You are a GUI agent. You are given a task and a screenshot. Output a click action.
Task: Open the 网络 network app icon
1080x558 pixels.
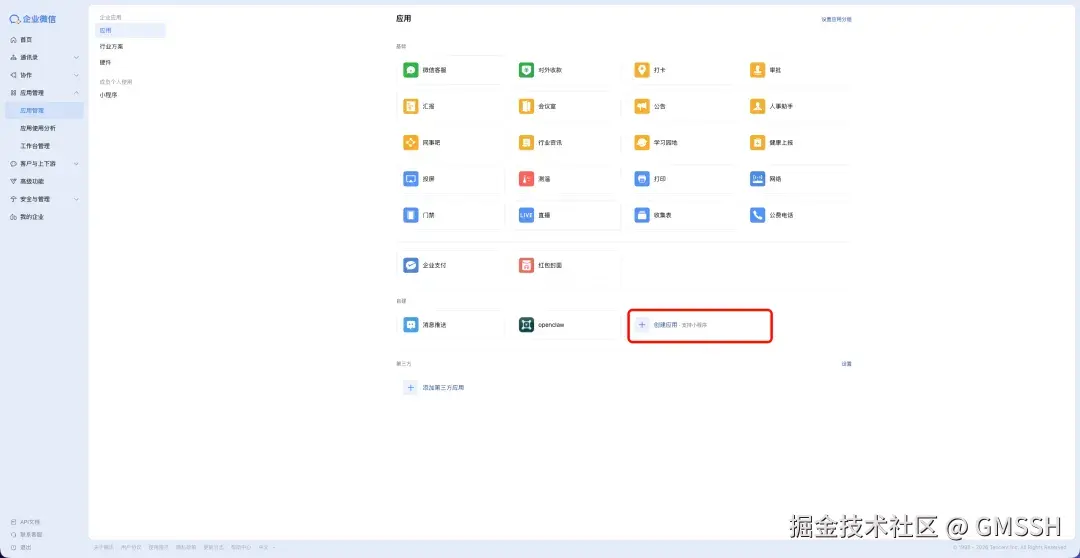point(758,179)
